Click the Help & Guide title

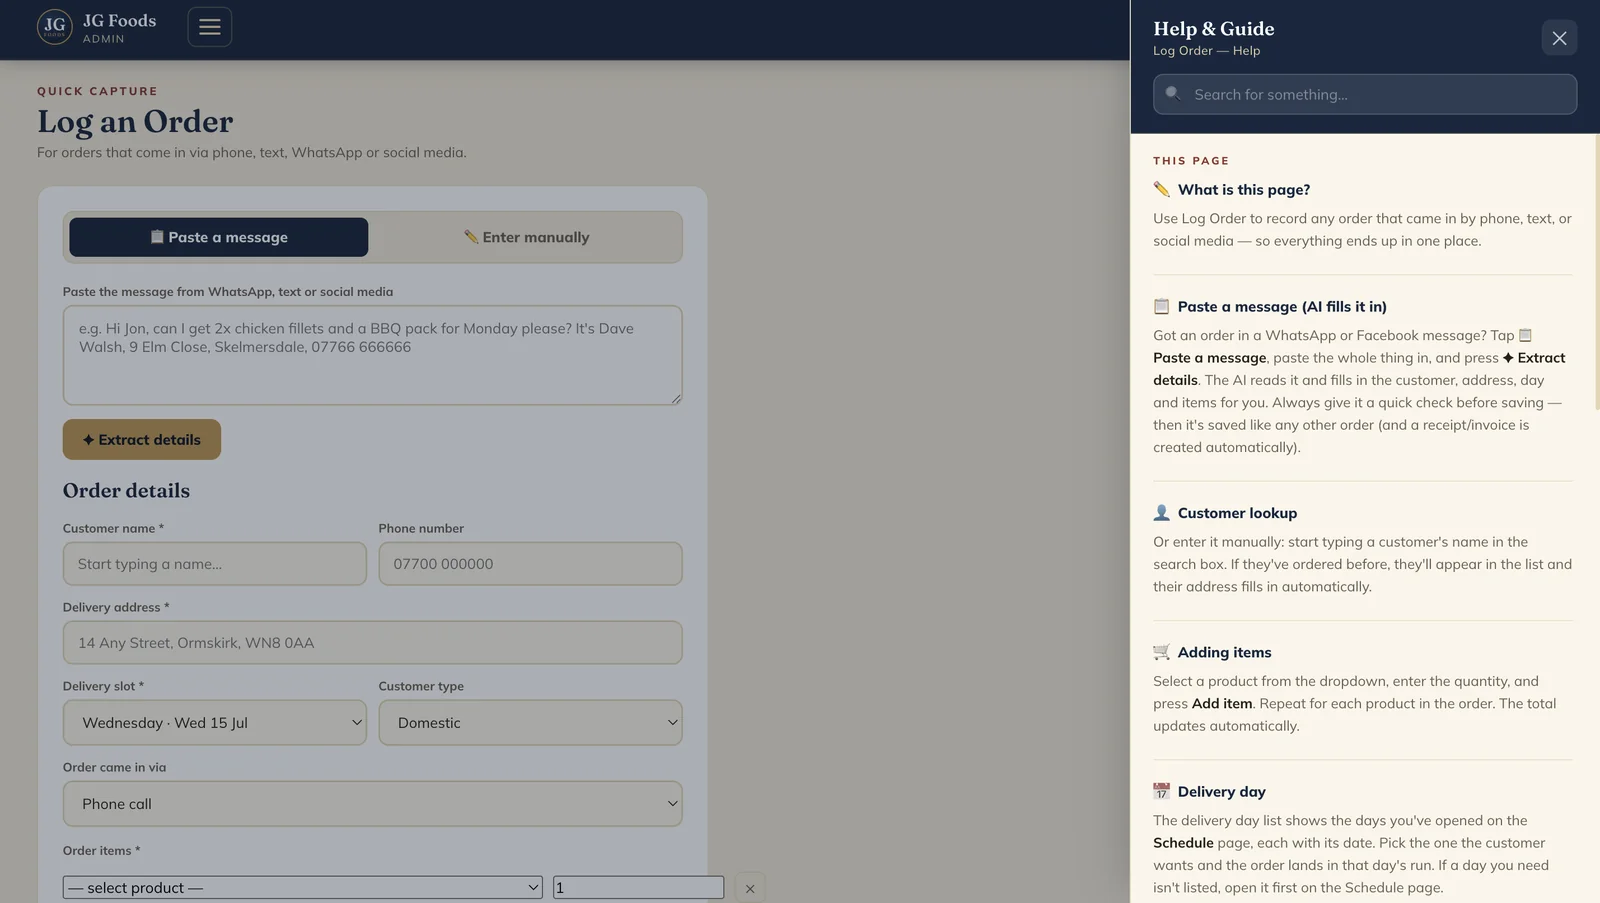[1213, 29]
